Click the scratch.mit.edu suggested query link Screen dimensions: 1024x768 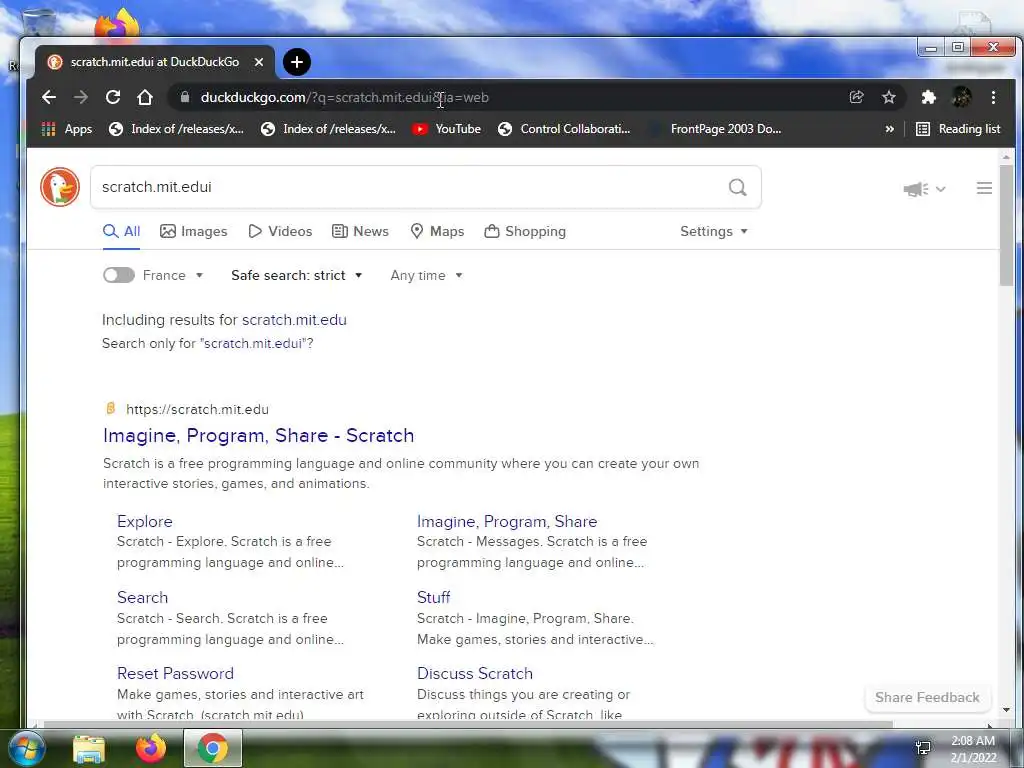click(x=295, y=320)
